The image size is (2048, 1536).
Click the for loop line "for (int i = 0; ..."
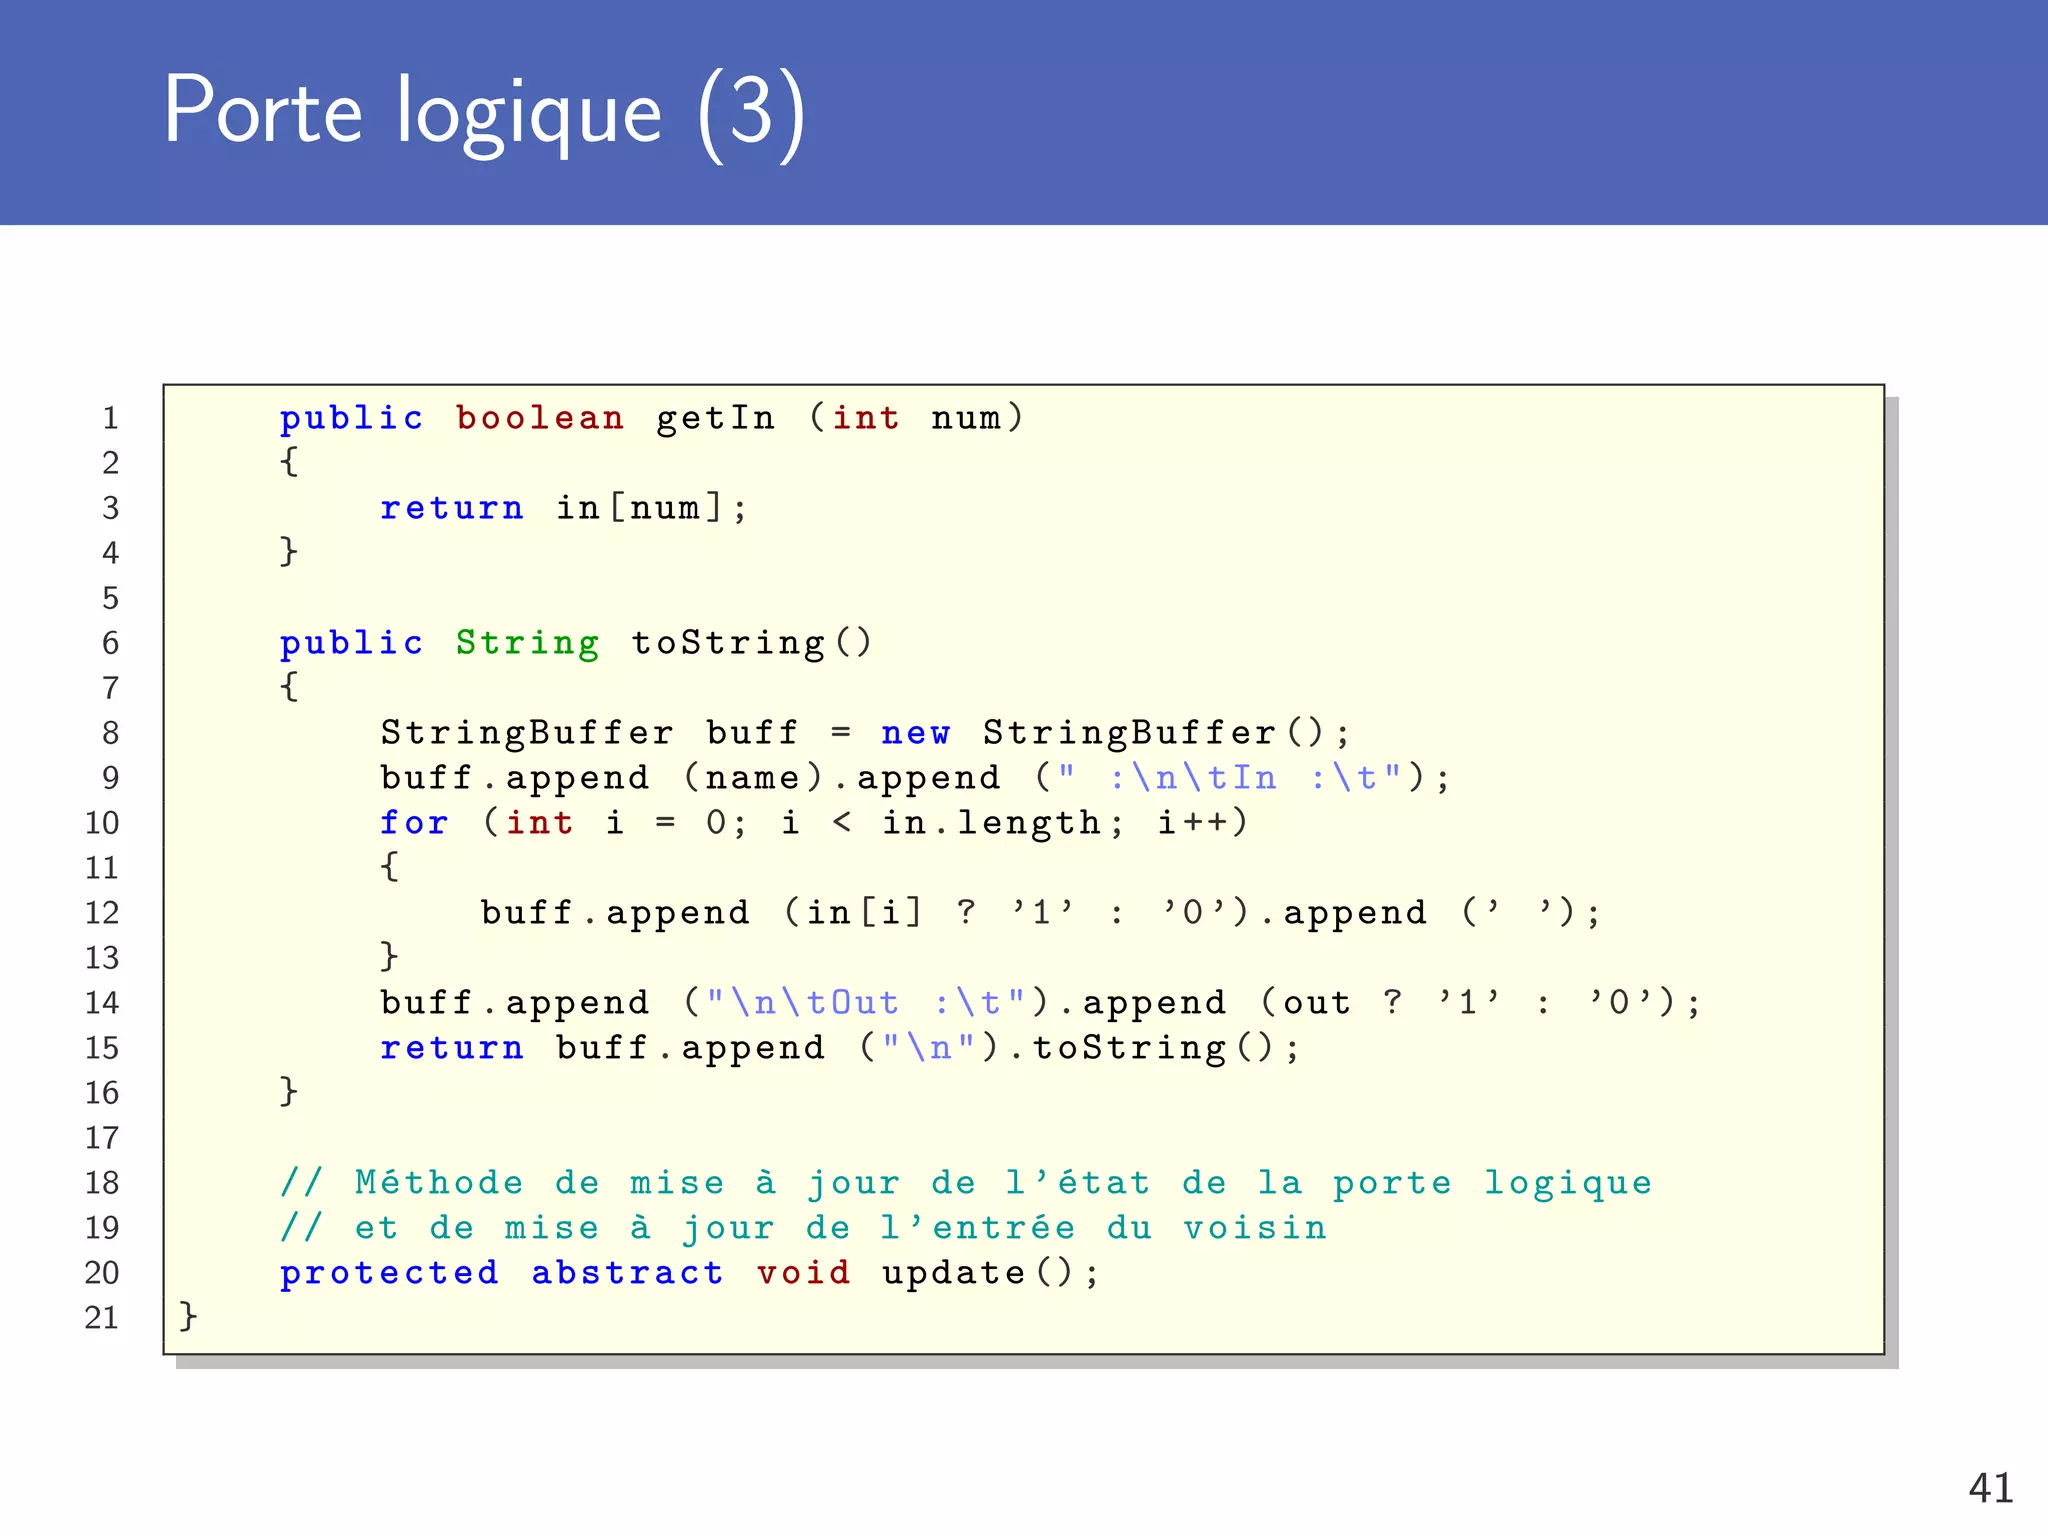coord(814,823)
